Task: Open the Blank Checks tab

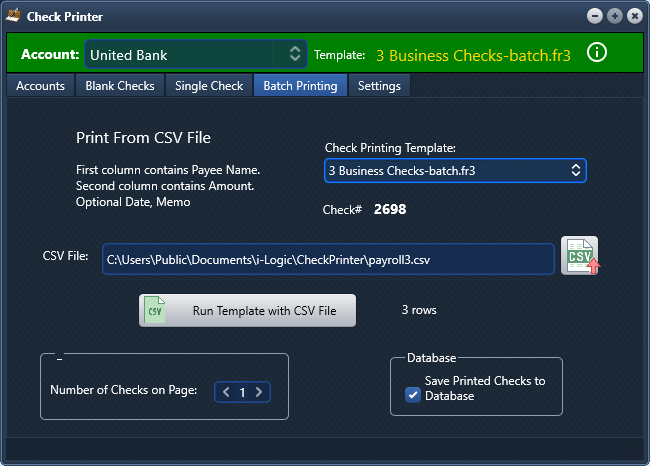Action: pyautogui.click(x=120, y=85)
